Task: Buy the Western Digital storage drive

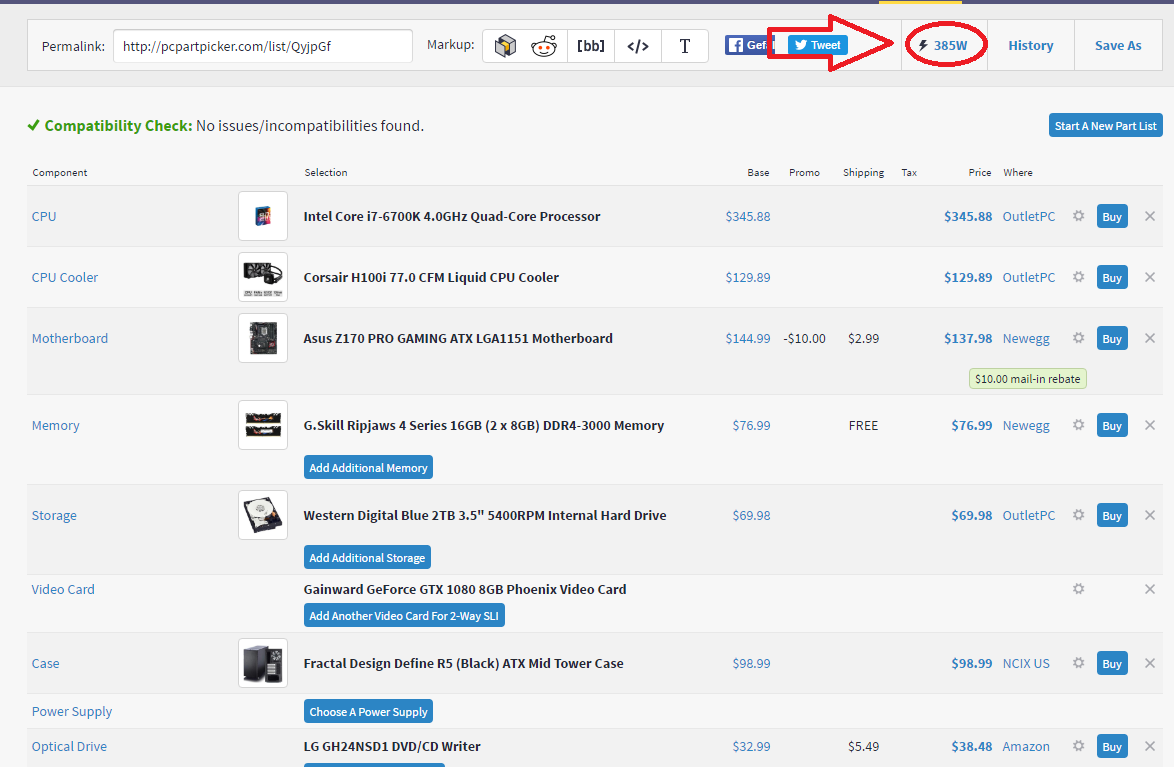Action: [x=1112, y=515]
